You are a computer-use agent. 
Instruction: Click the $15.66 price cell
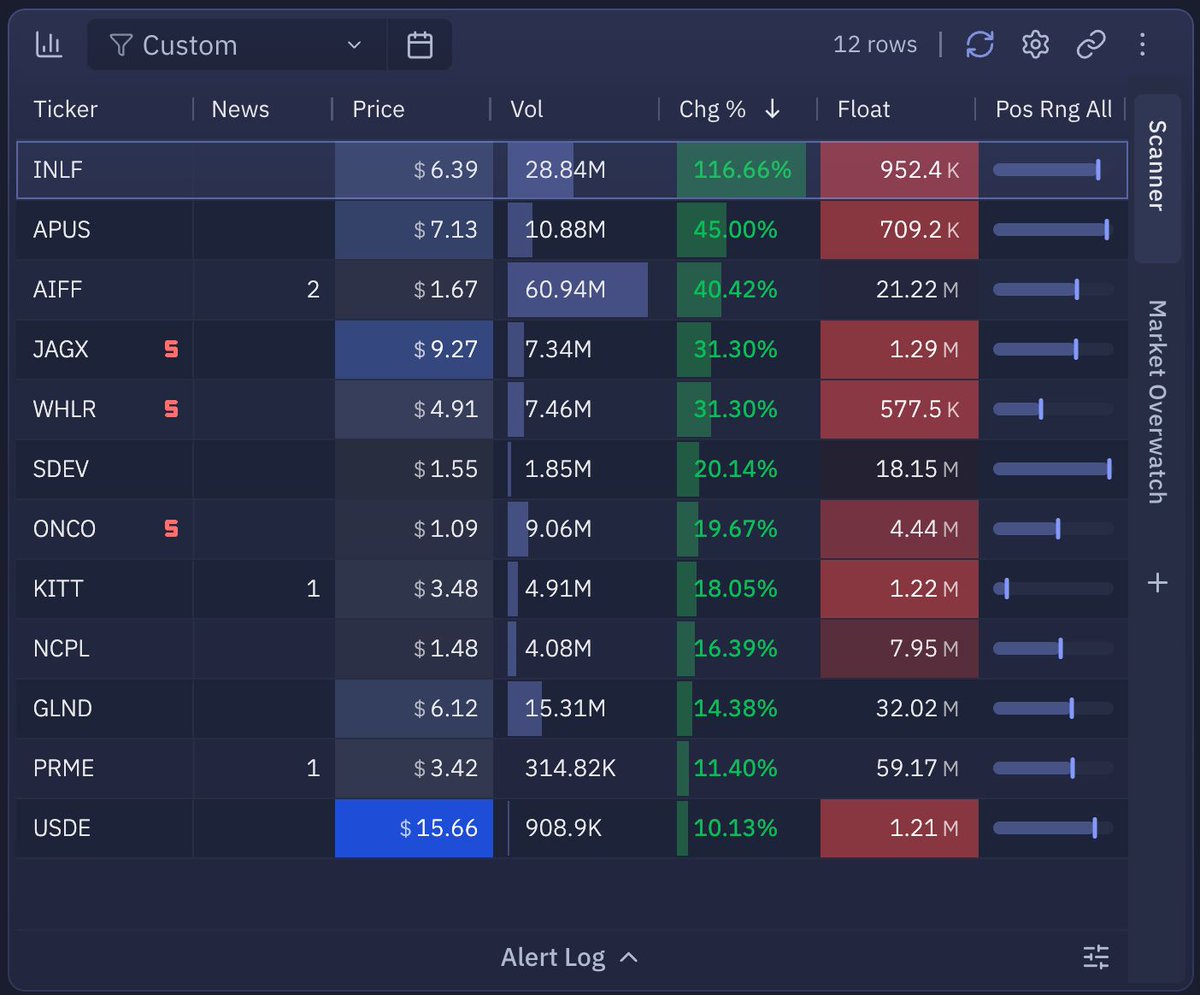(x=414, y=828)
